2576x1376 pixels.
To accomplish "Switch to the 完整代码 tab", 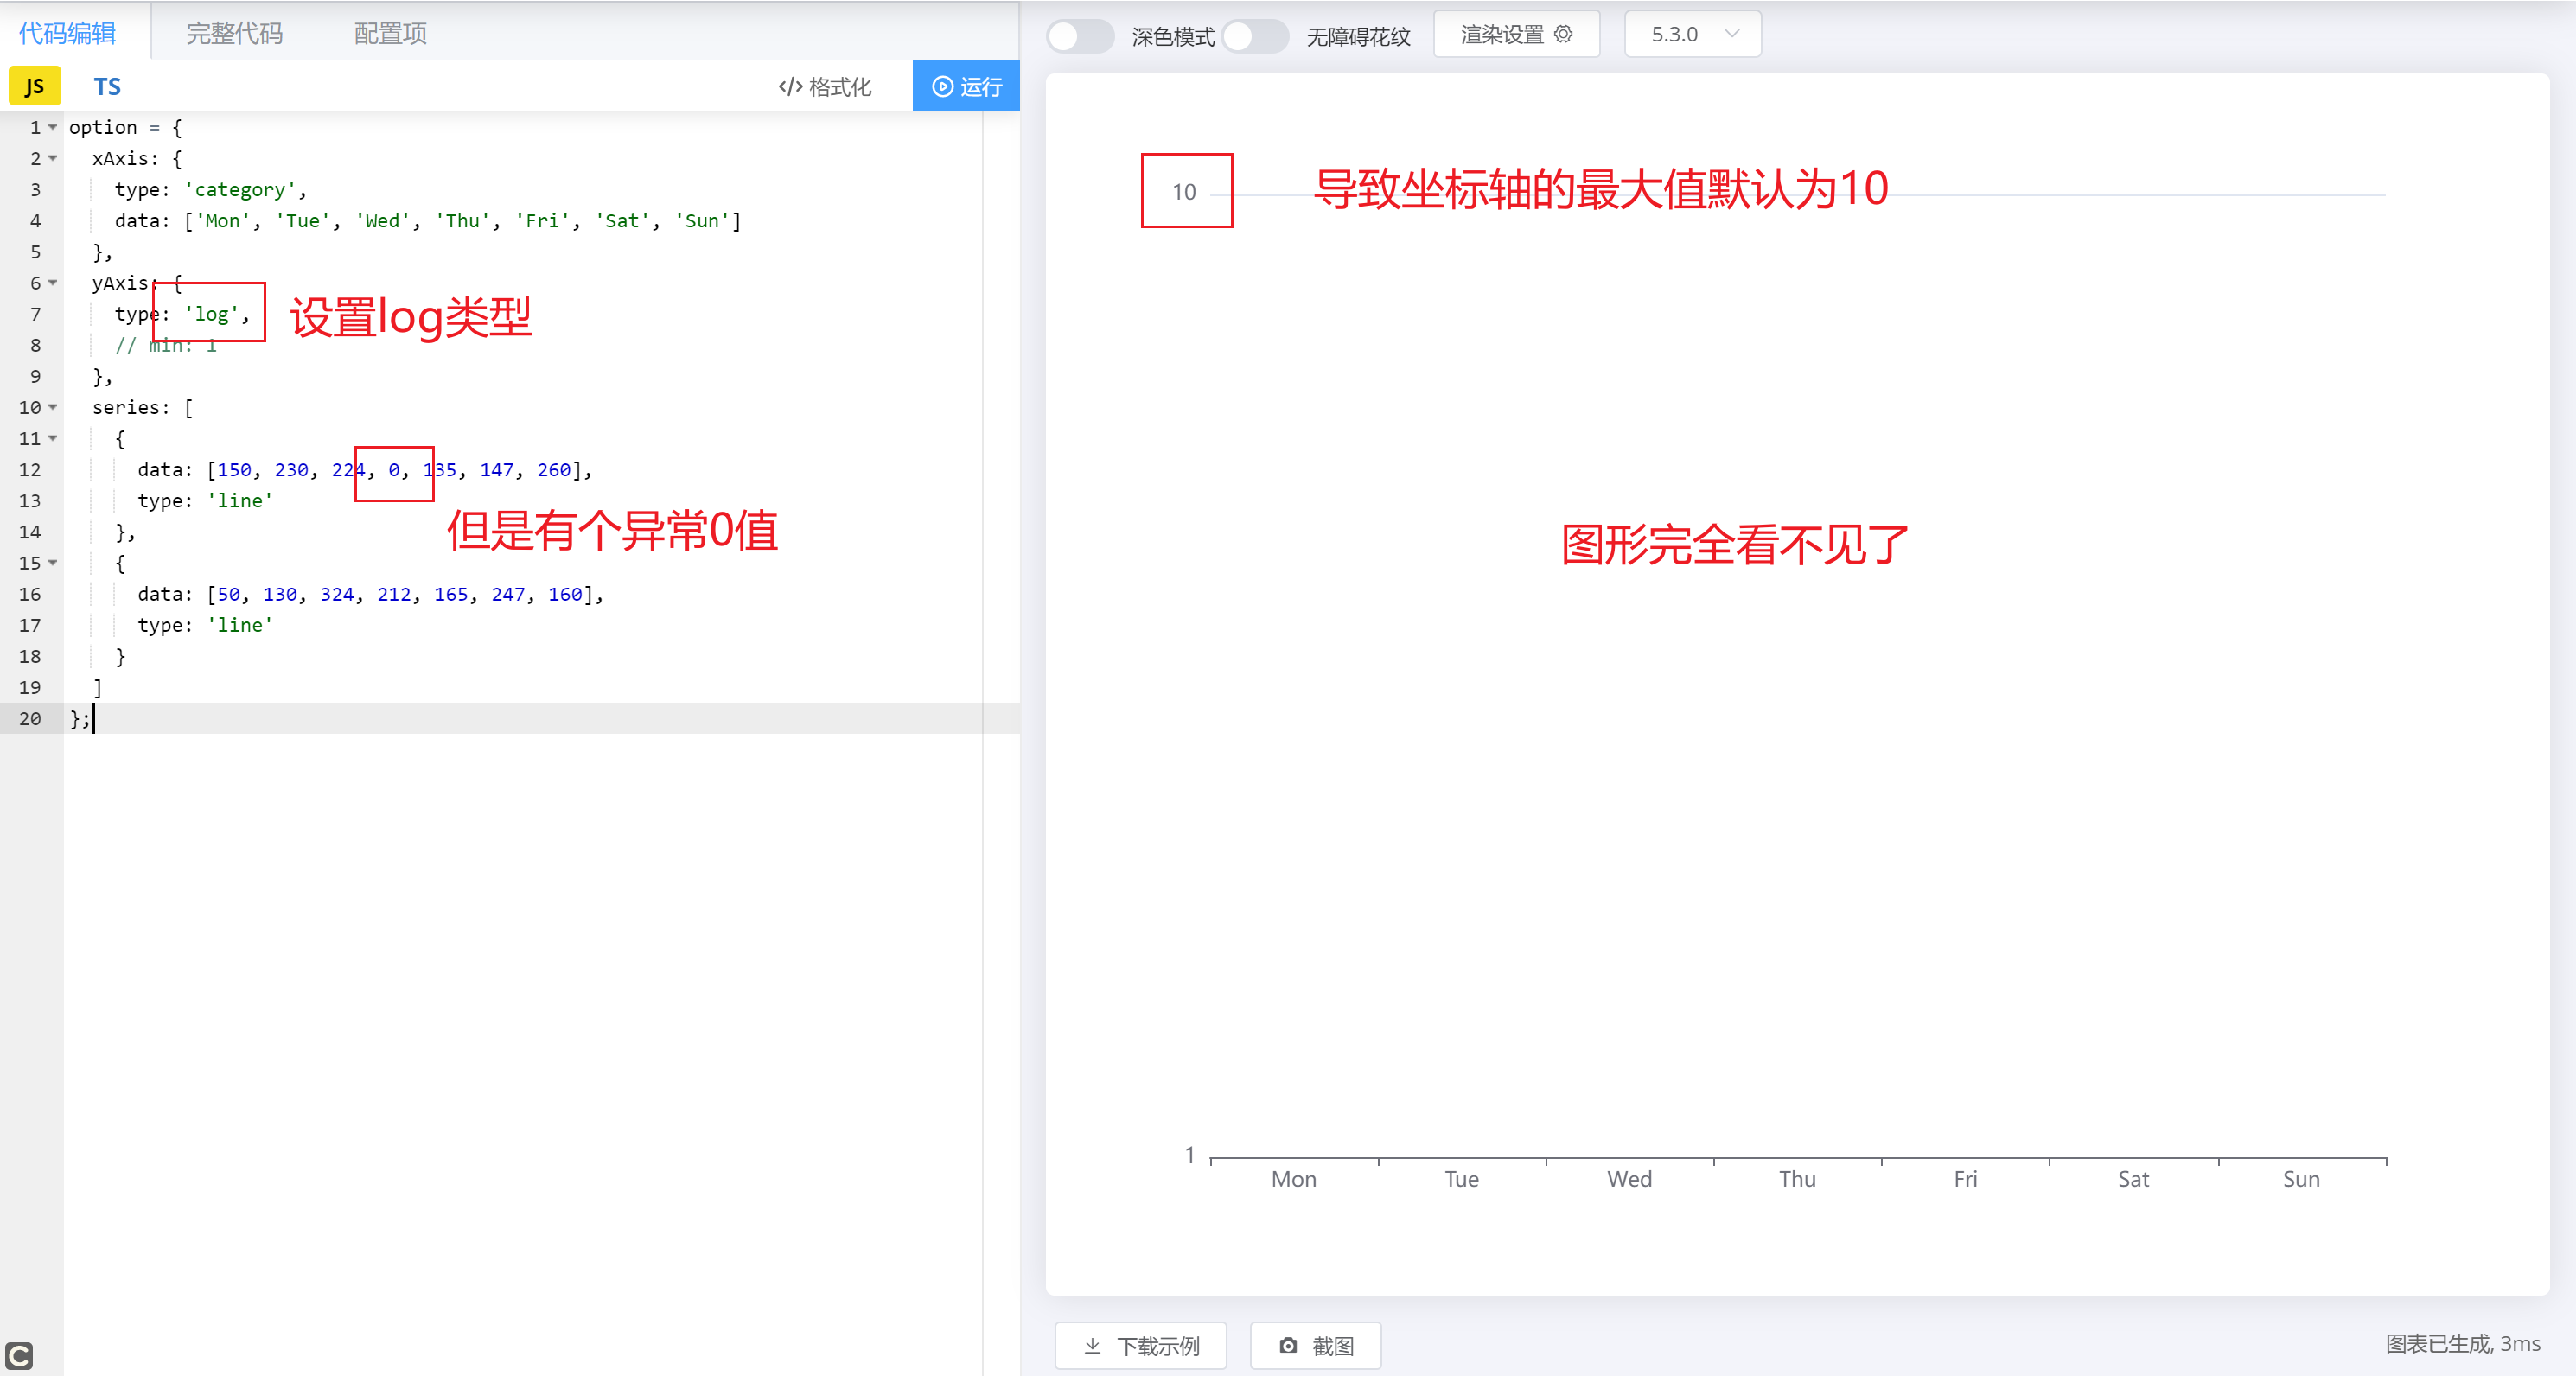I will coord(235,33).
